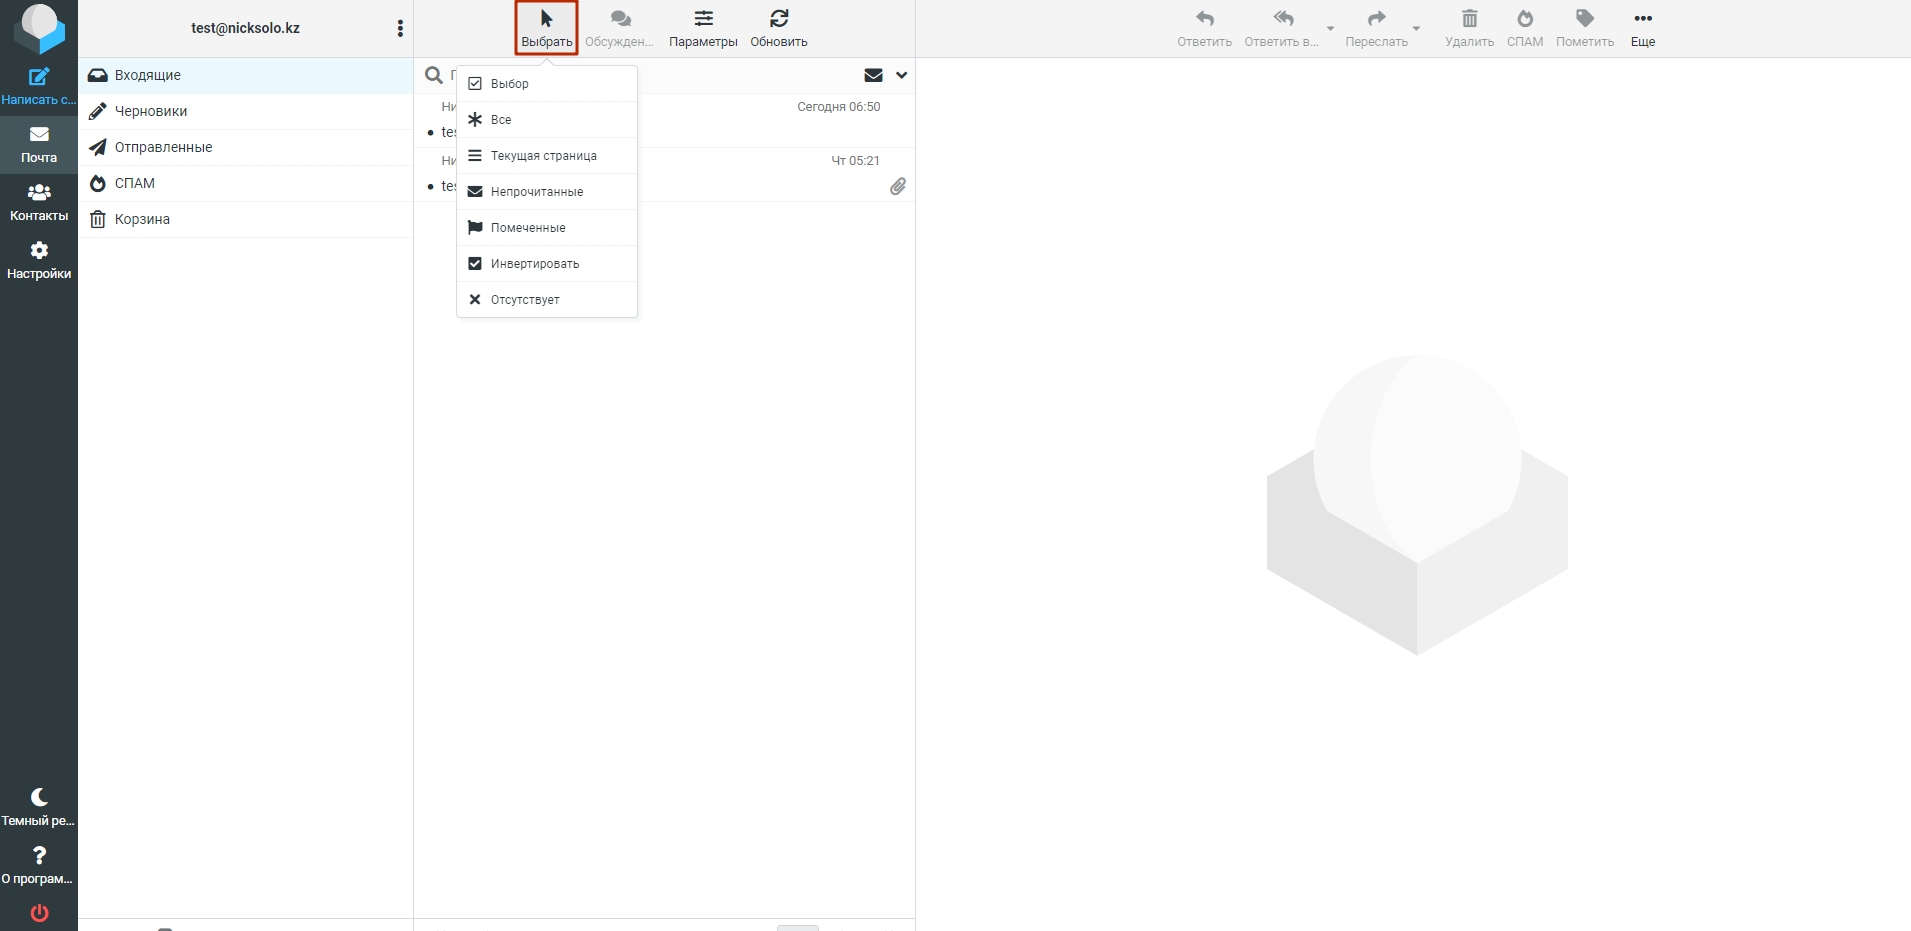The height and width of the screenshot is (931, 1911).
Task: Open О програм… question mark
Action: [x=39, y=865]
